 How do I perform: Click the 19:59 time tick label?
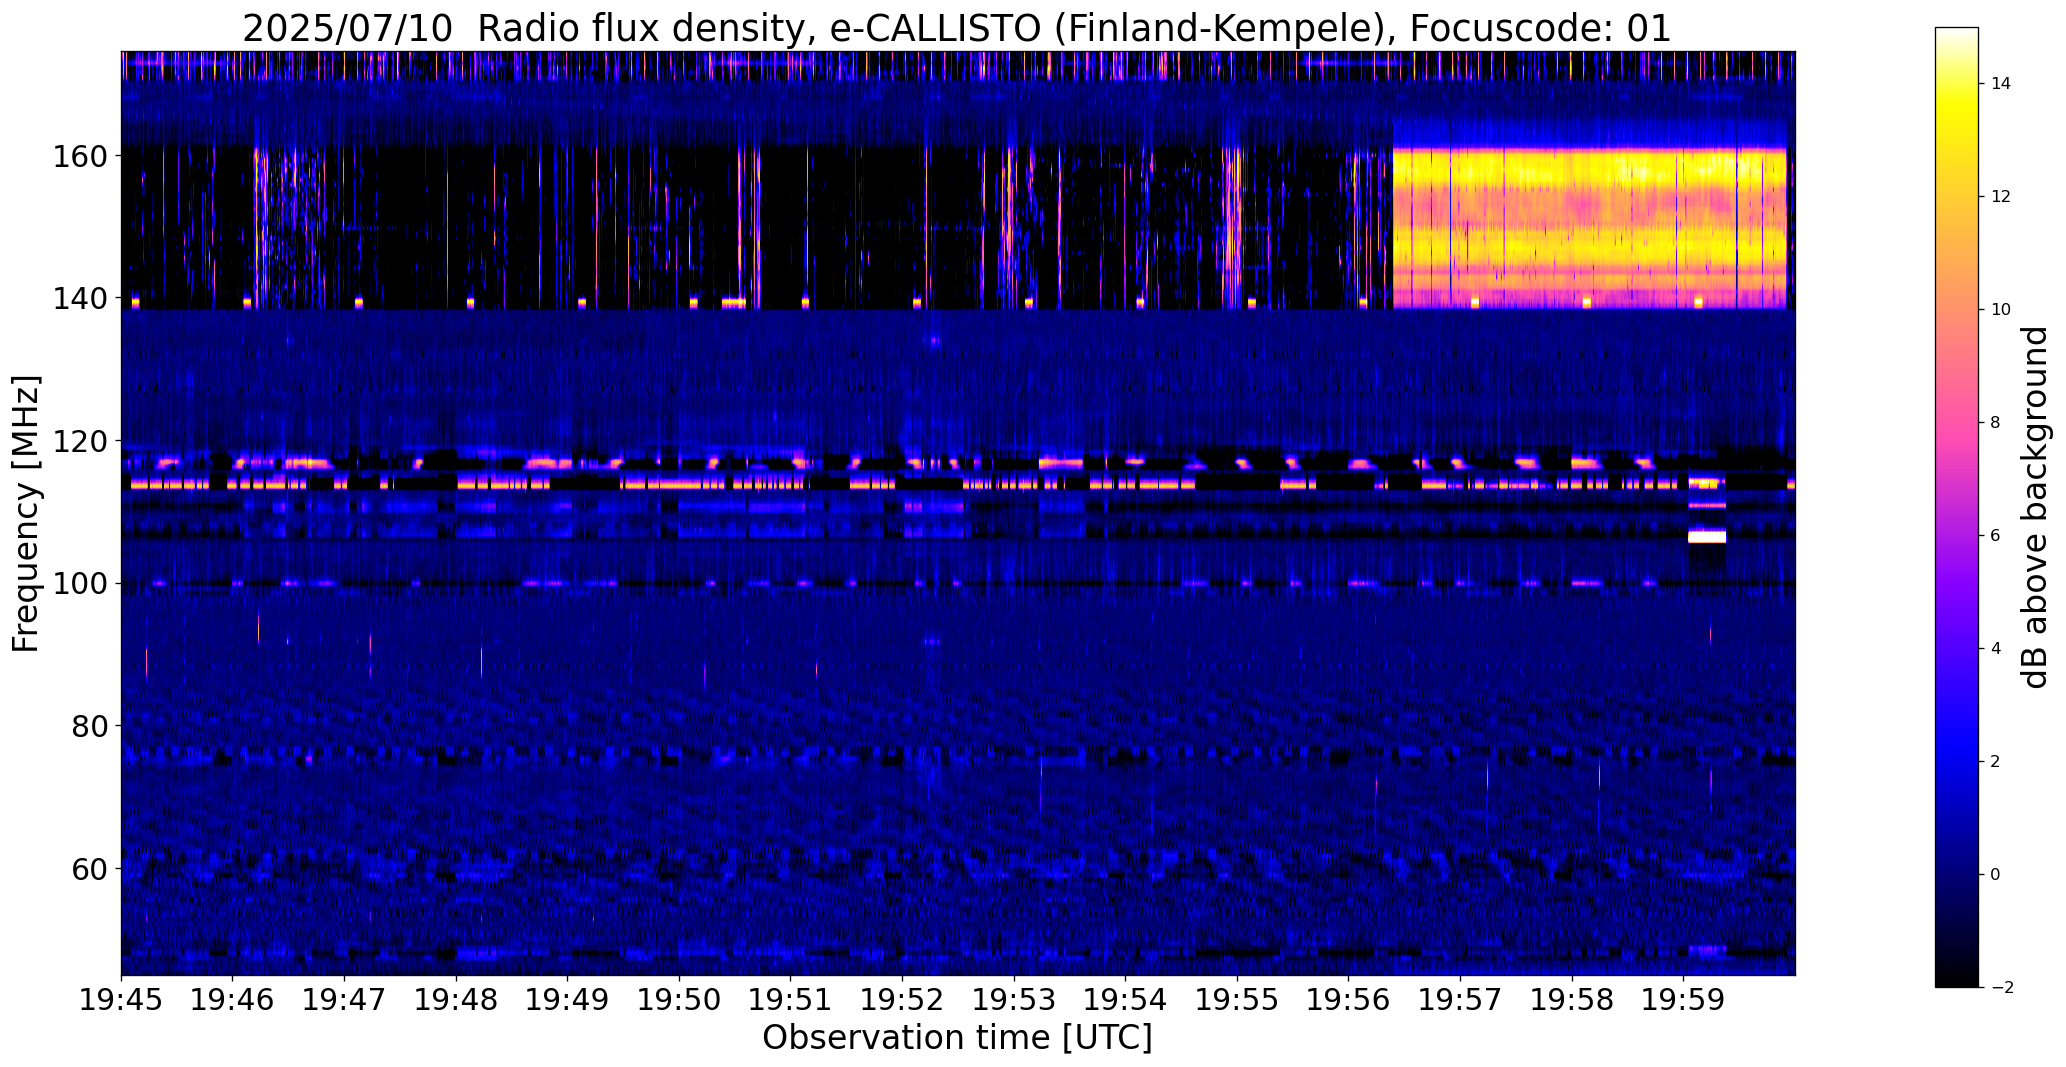click(x=1684, y=1001)
